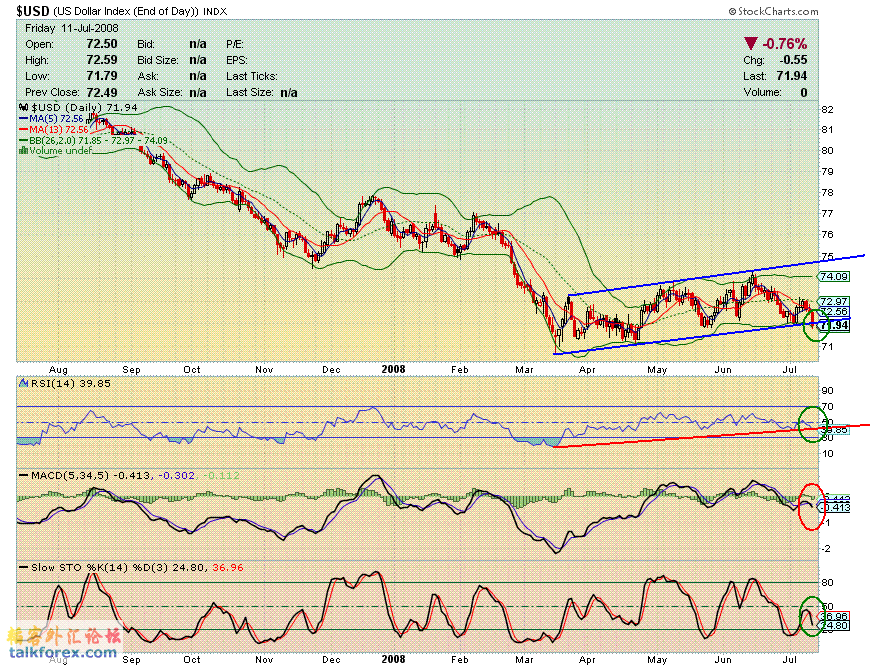This screenshot has height=668, width=870.
Task: Click the RSI 70 level axis label
Action: (x=827, y=407)
